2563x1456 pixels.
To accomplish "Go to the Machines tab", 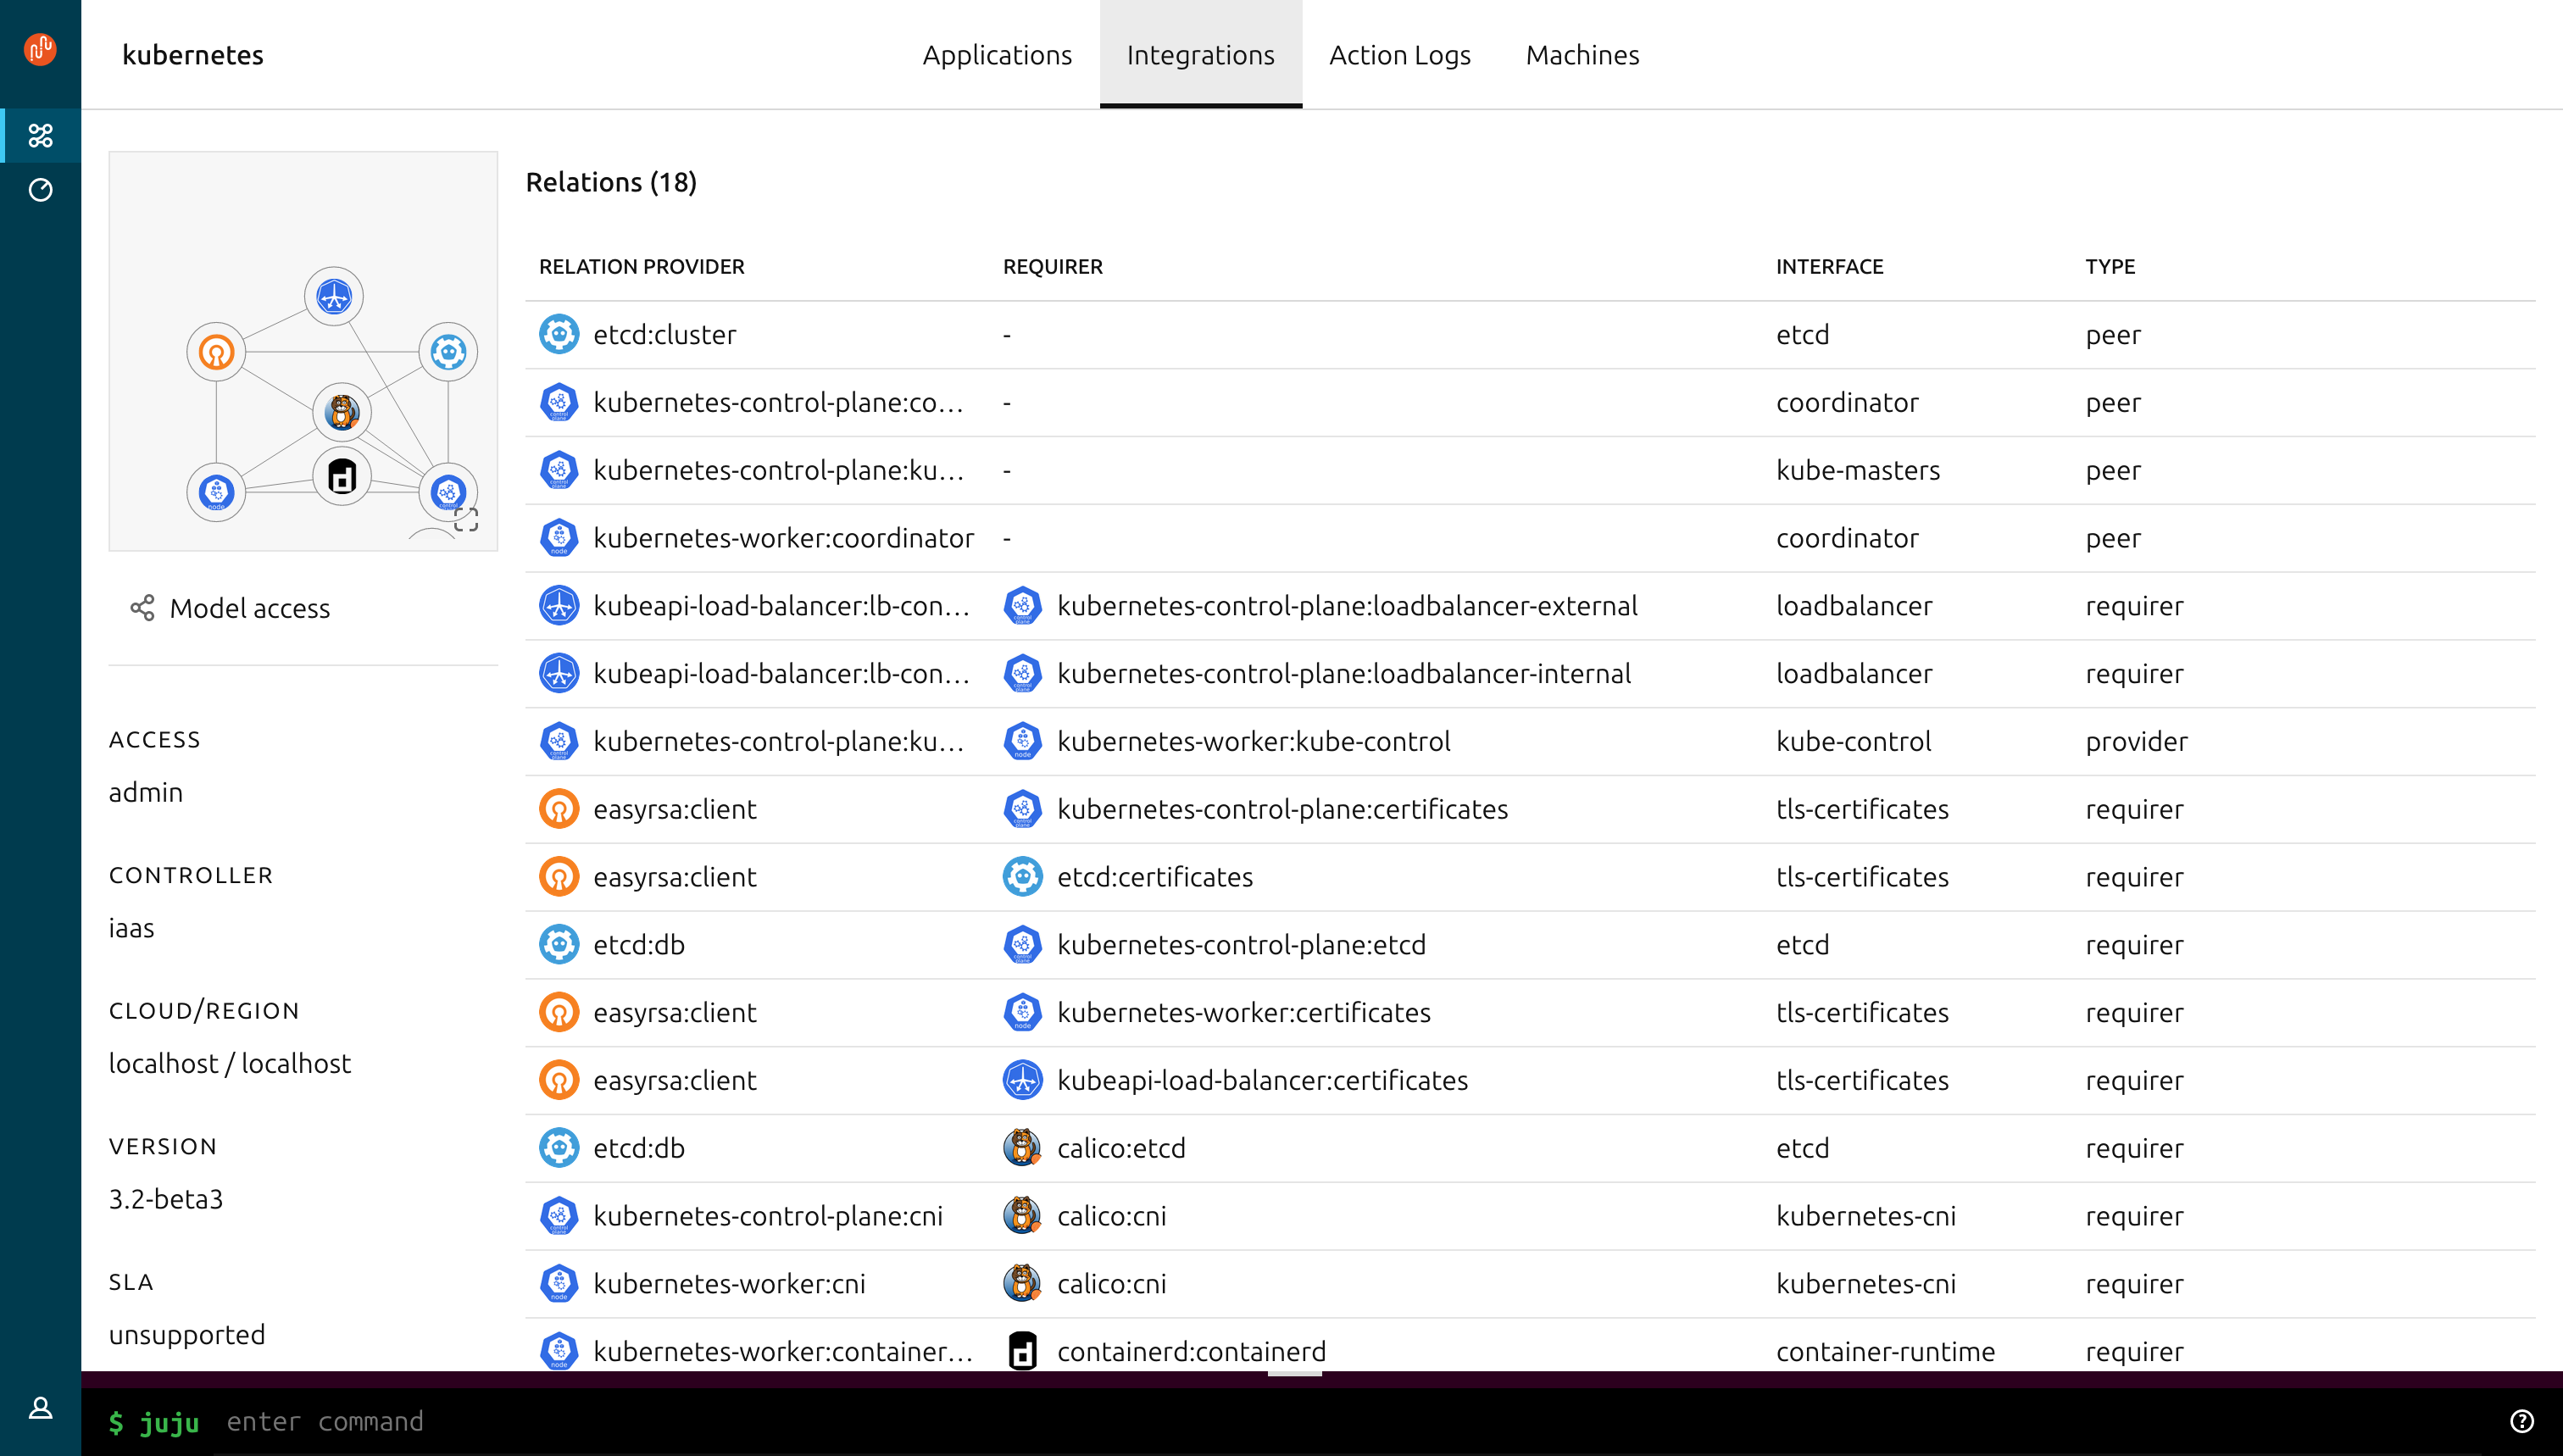I will click(1582, 55).
